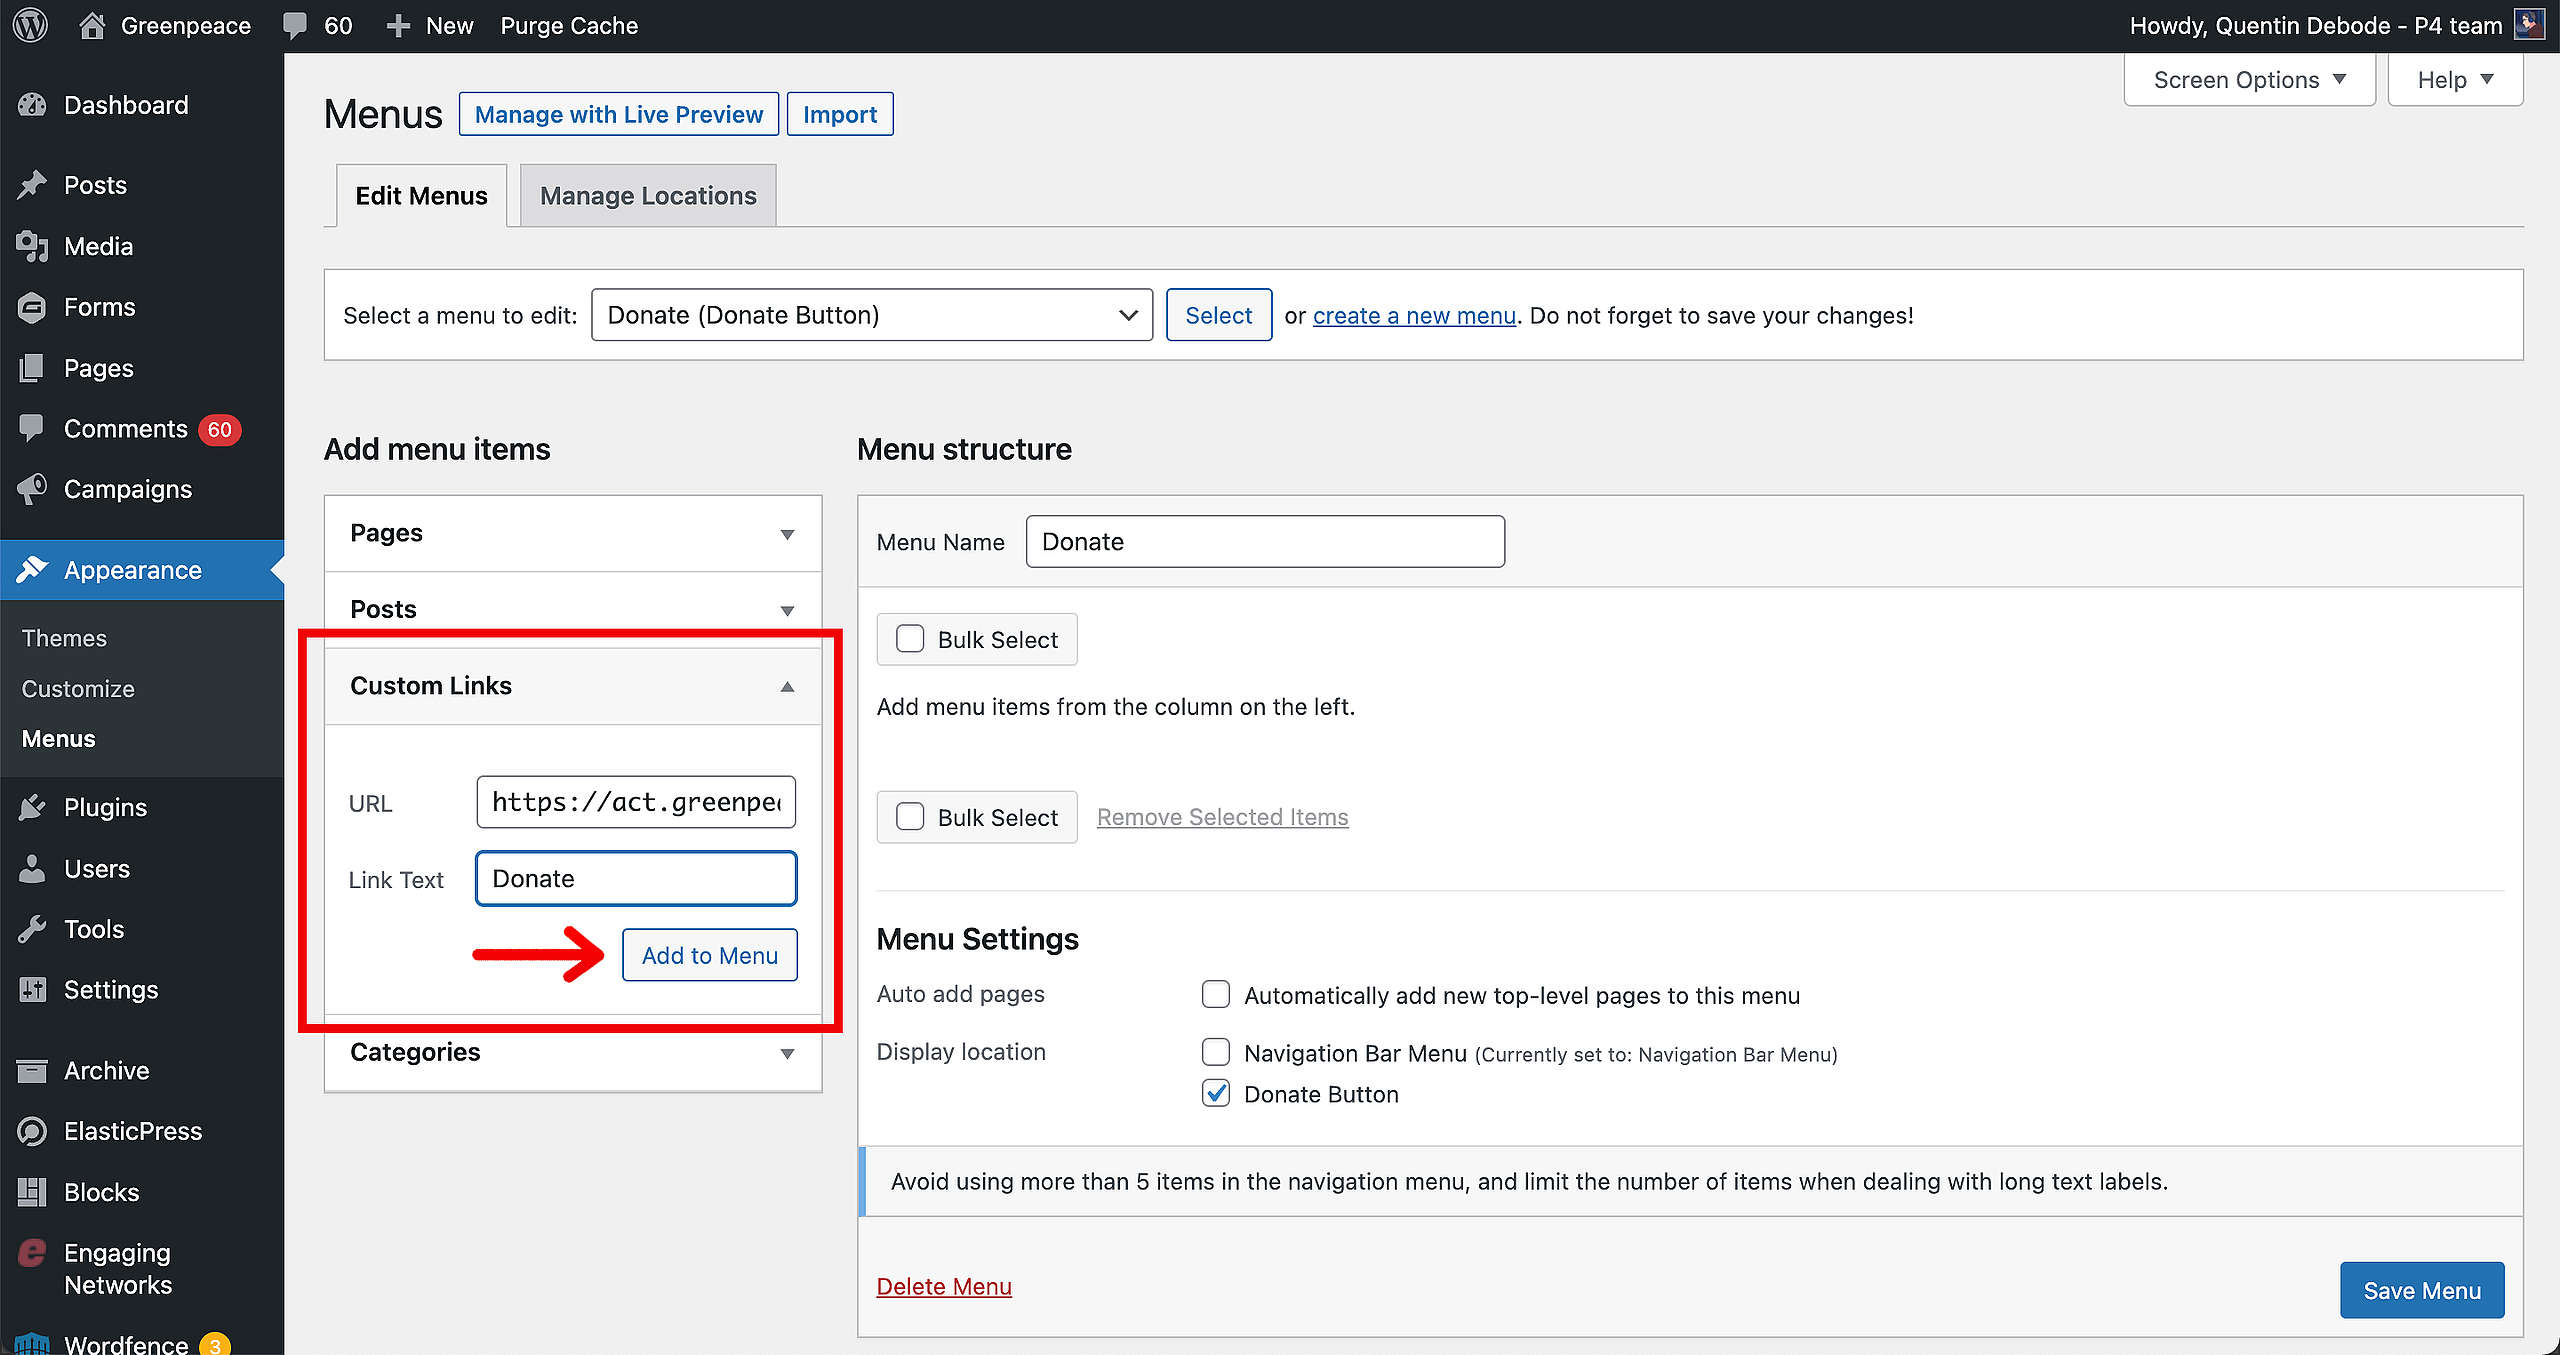Click the Howdy, Quentin Debode account text
This screenshot has height=1355, width=2560.
[2316, 26]
